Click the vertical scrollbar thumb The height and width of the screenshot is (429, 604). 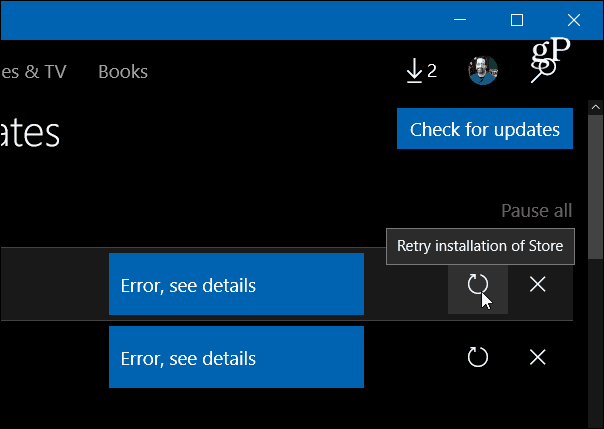coord(596,186)
